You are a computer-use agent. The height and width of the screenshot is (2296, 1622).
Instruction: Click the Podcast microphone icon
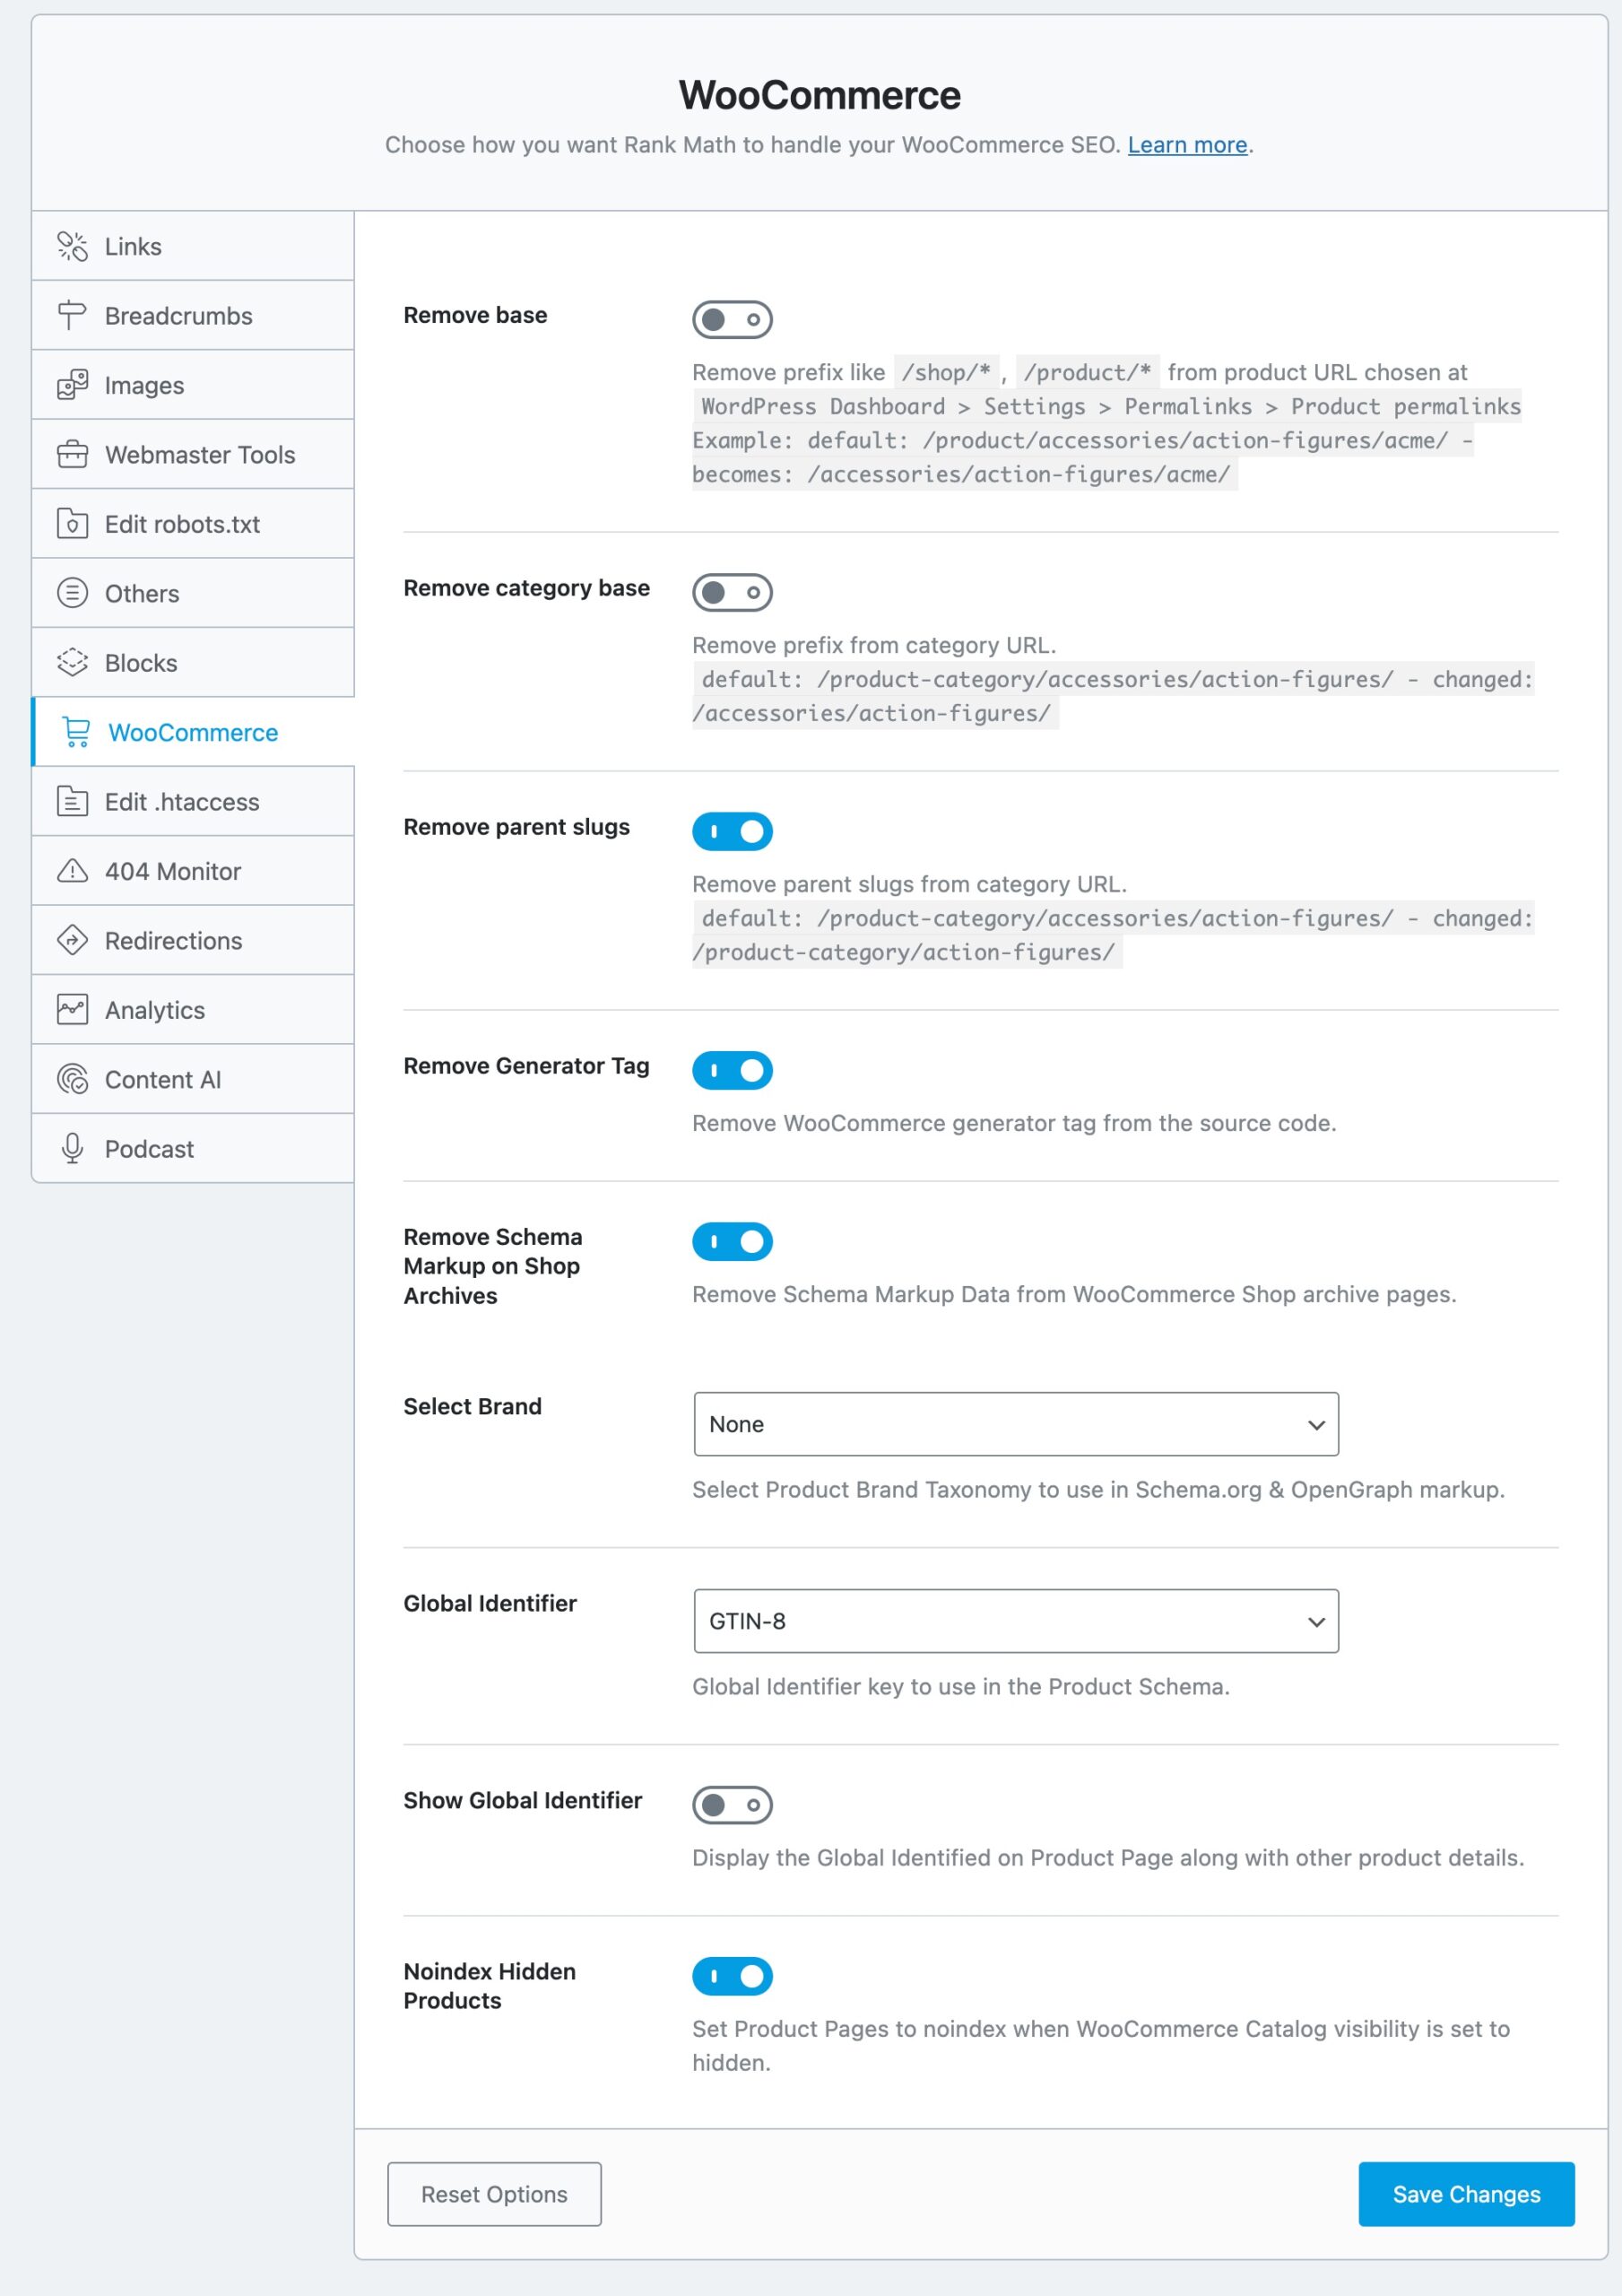pos(72,1148)
